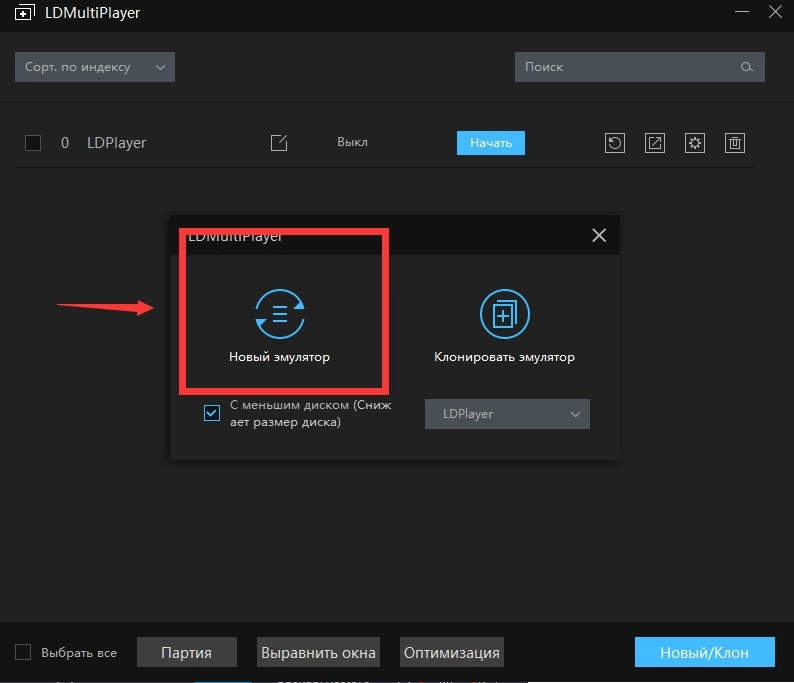Click the 'LDMultiPlayer' window title text
Image resolution: width=794 pixels, height=683 pixels.
click(x=92, y=13)
